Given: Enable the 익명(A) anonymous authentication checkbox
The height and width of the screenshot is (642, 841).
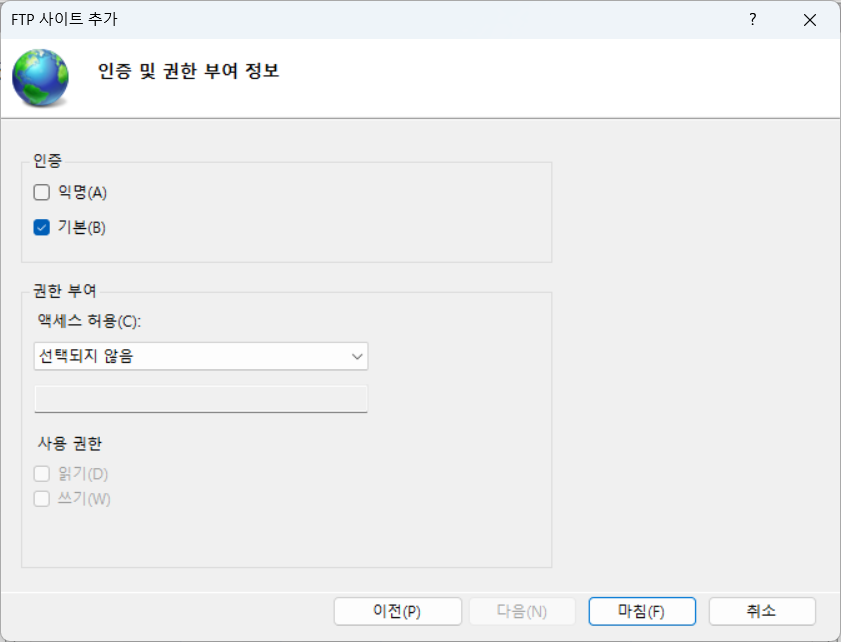Looking at the screenshot, I should point(42,192).
